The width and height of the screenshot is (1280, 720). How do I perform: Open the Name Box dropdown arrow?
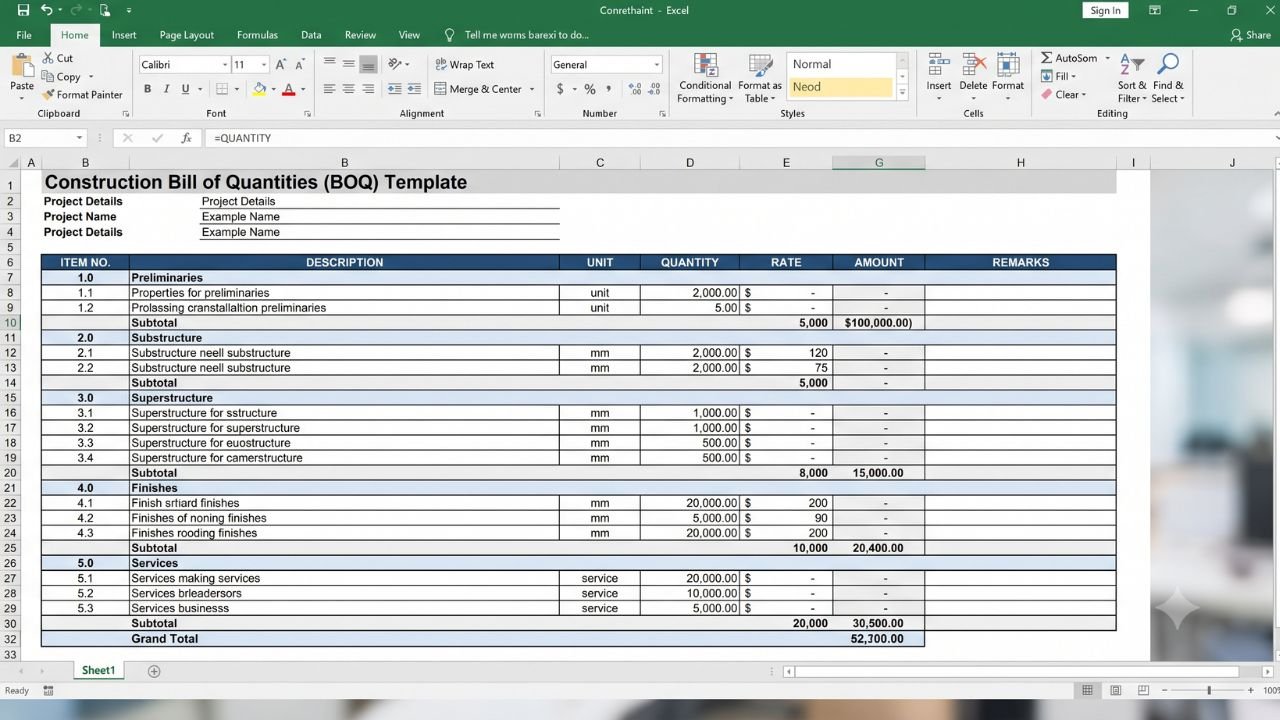[79, 138]
